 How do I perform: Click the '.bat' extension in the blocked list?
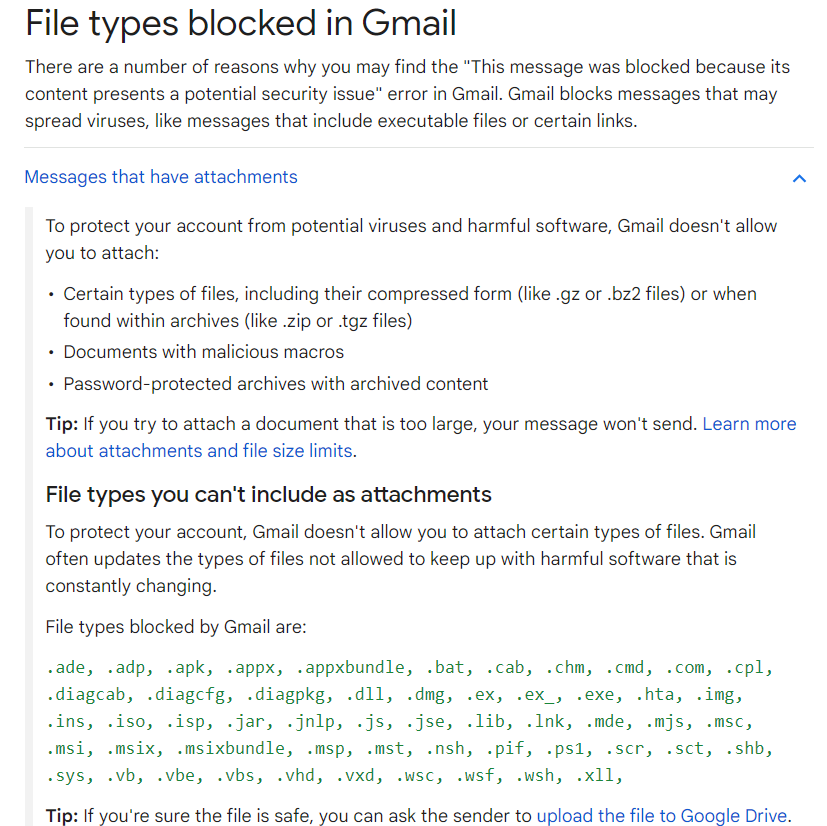(x=446, y=667)
